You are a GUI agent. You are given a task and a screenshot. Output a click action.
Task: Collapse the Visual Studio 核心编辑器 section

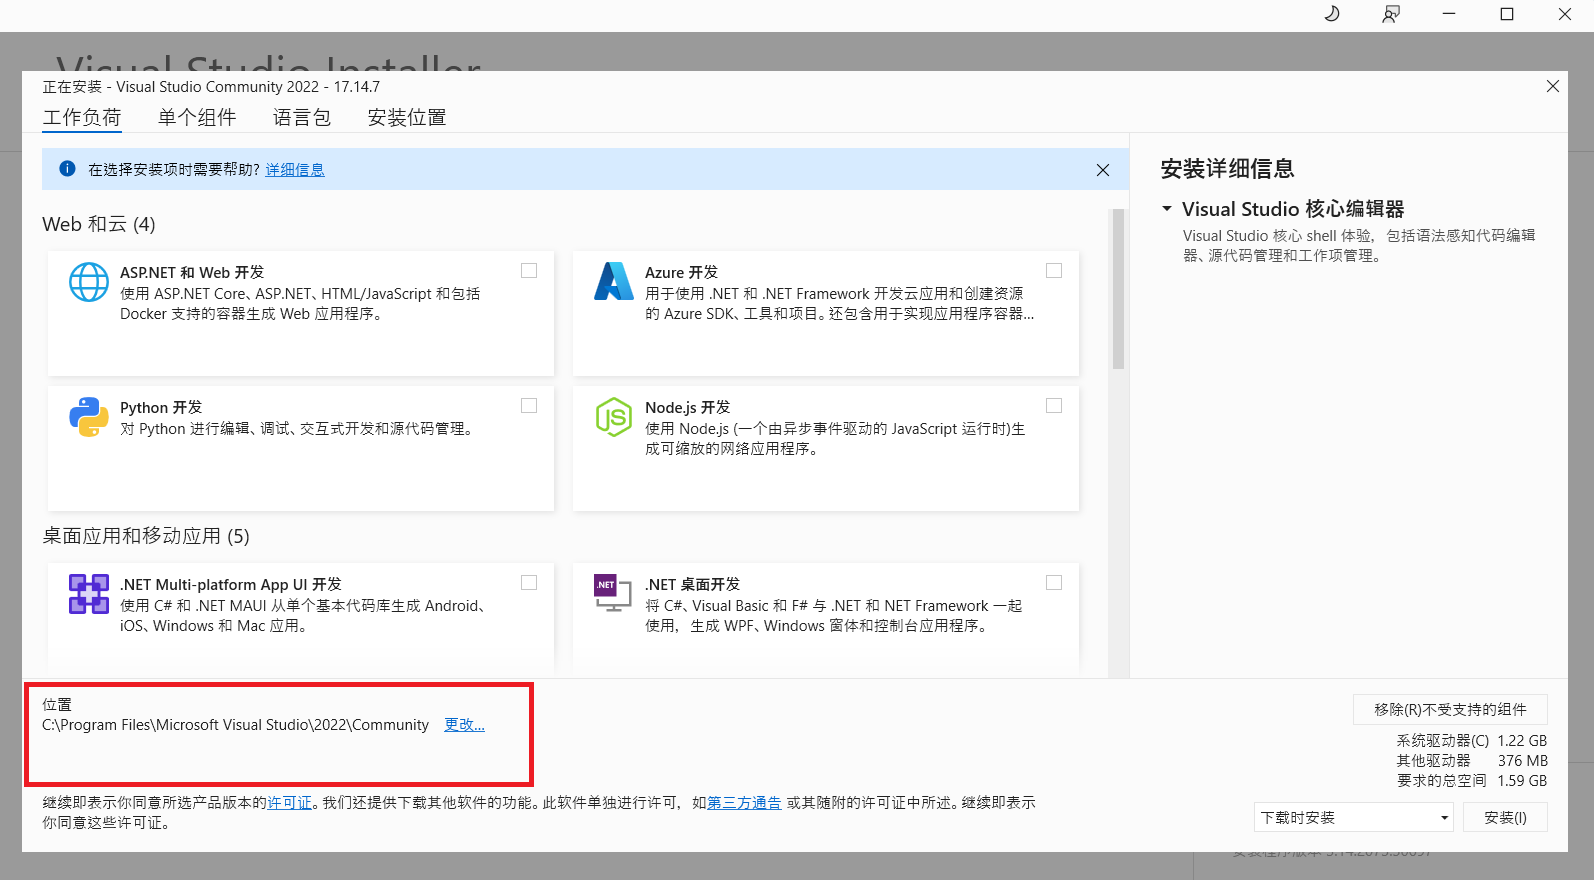(x=1167, y=209)
